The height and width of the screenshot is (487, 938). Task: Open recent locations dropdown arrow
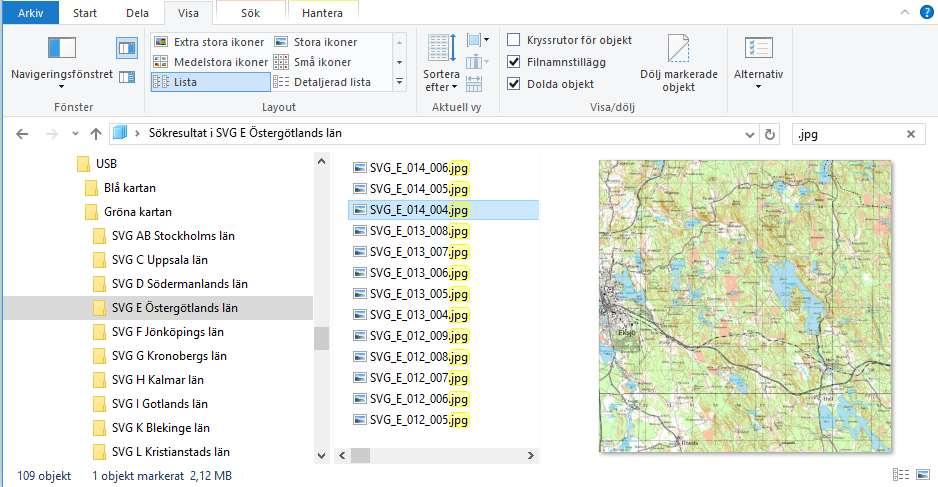(x=75, y=134)
